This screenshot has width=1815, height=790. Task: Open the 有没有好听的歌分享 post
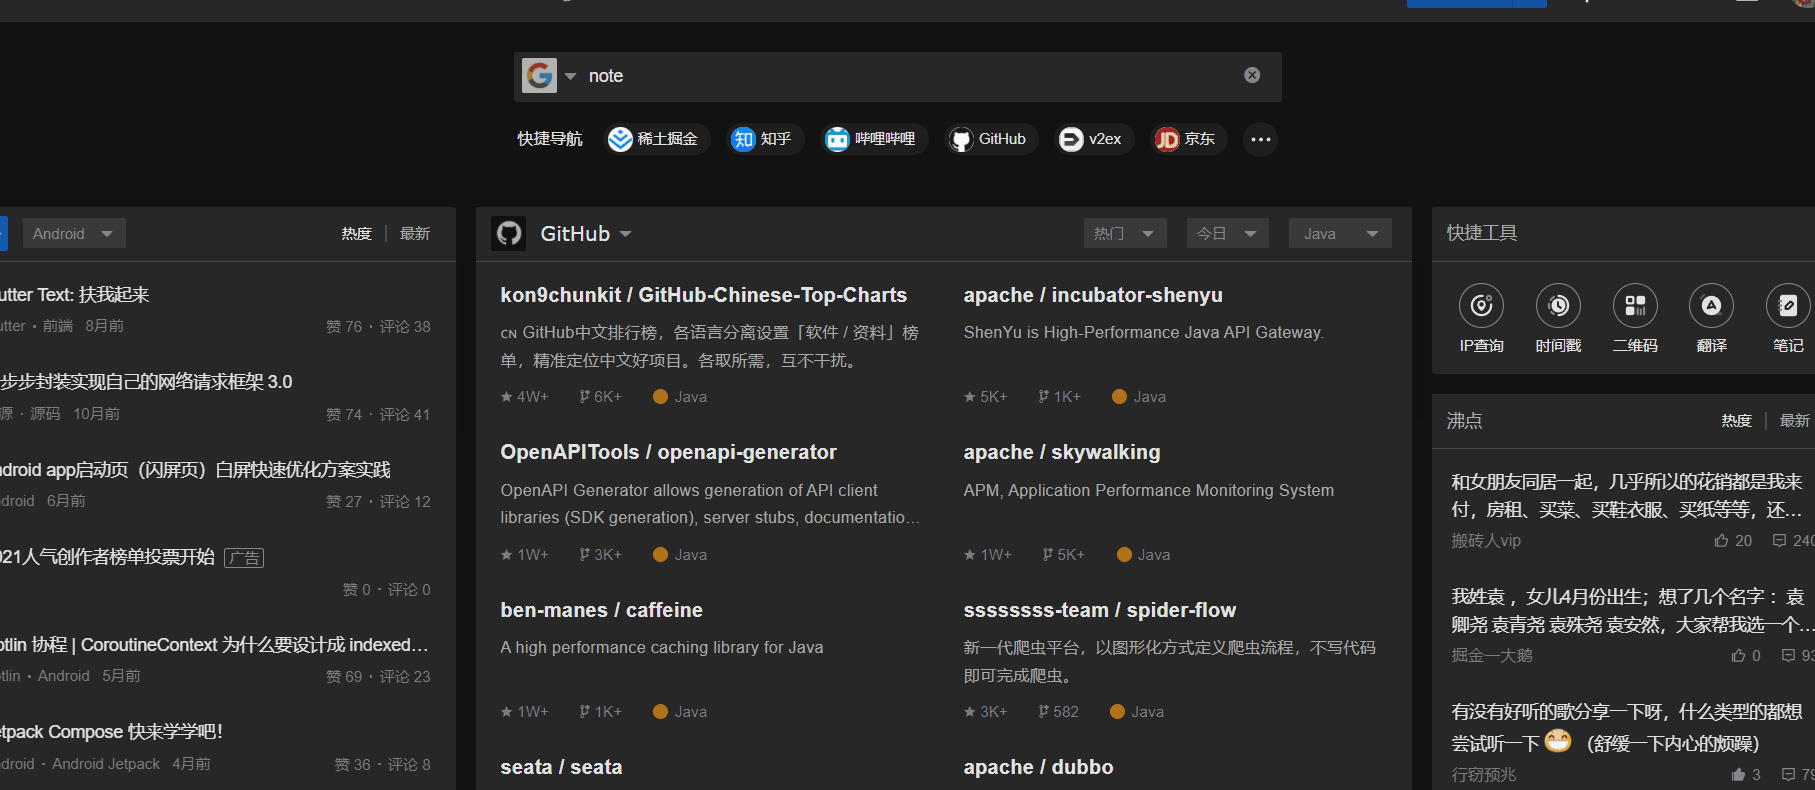1627,727
